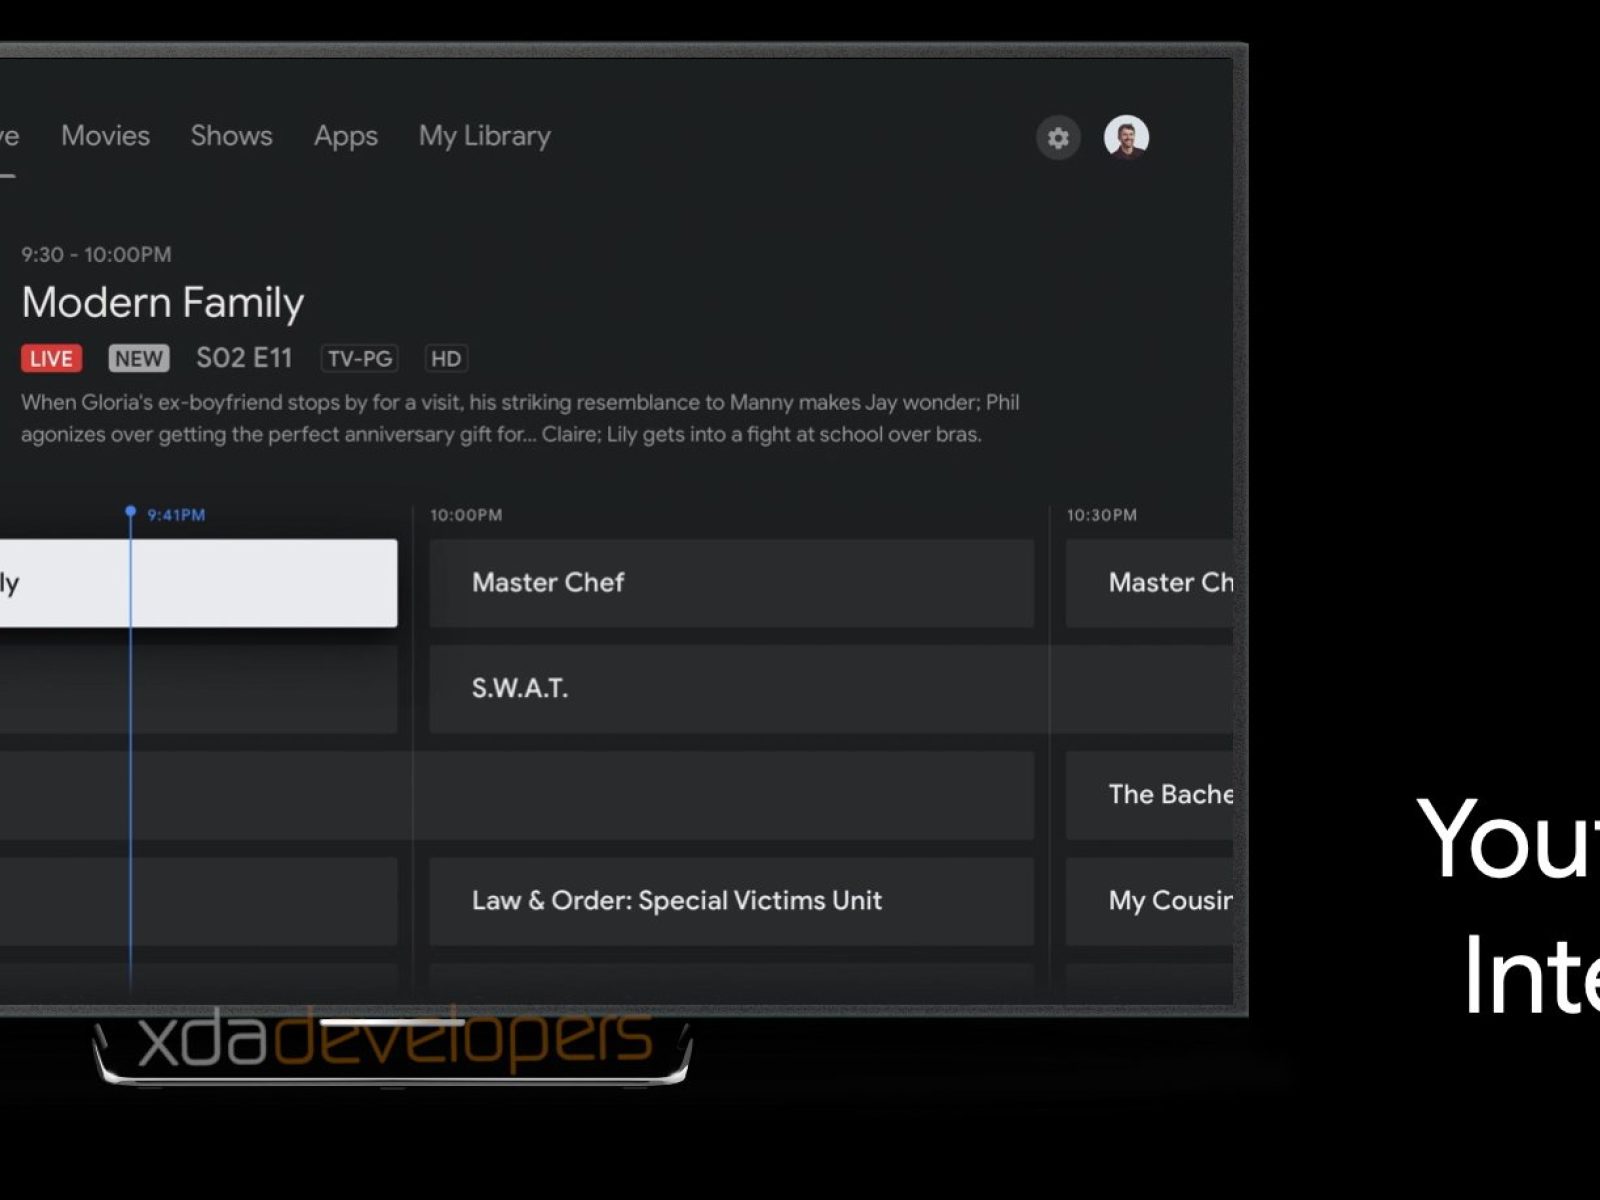Viewport: 1600px width, 1200px height.
Task: Click the xda developers logo
Action: pyautogui.click(x=394, y=1040)
